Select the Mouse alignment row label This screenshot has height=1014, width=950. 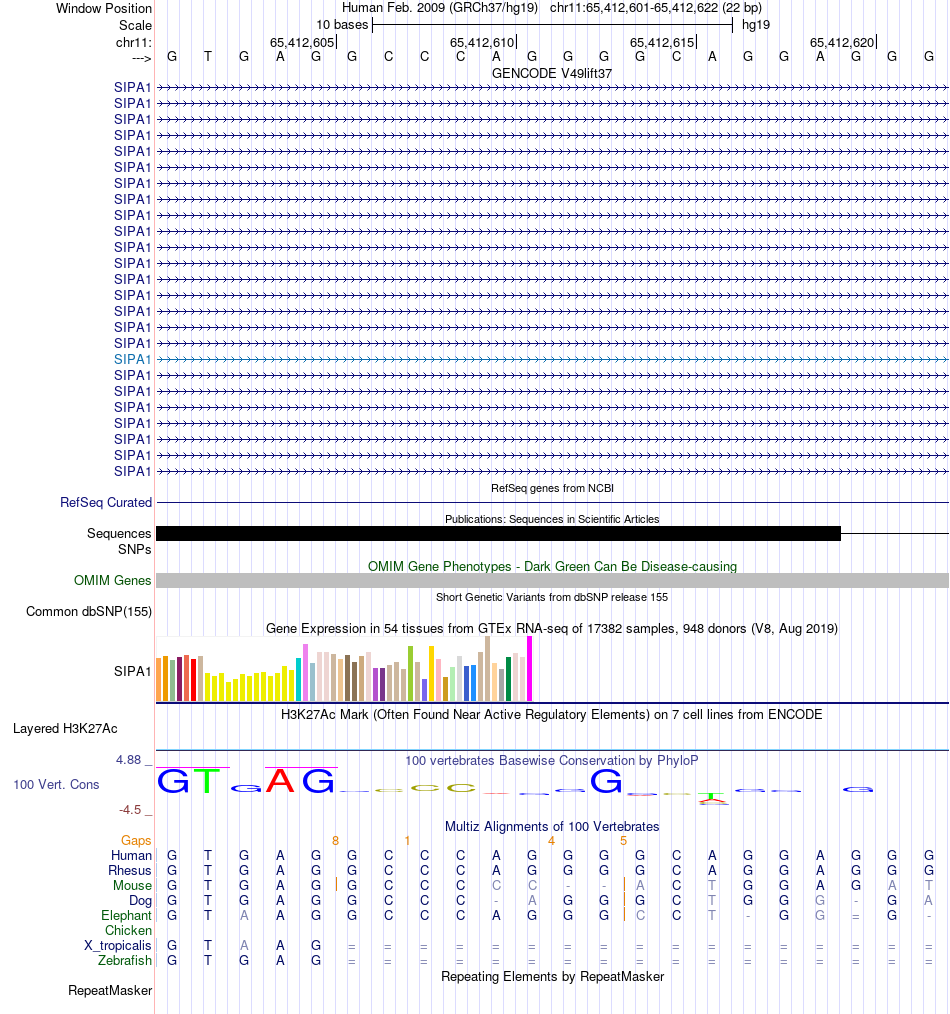(133, 885)
